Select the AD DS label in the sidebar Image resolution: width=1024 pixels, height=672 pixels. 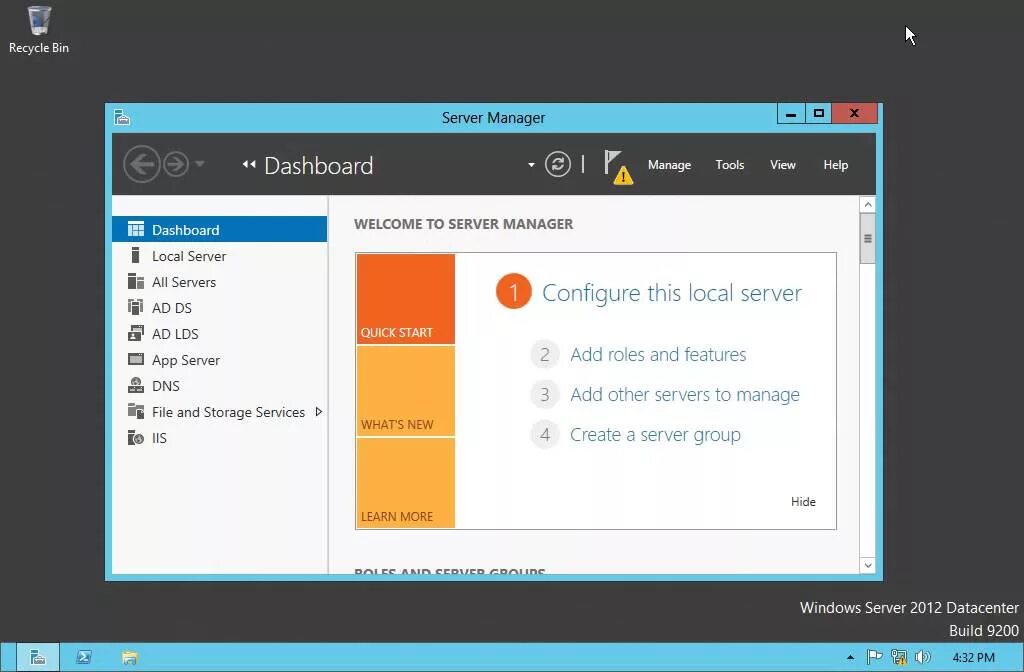coord(172,308)
